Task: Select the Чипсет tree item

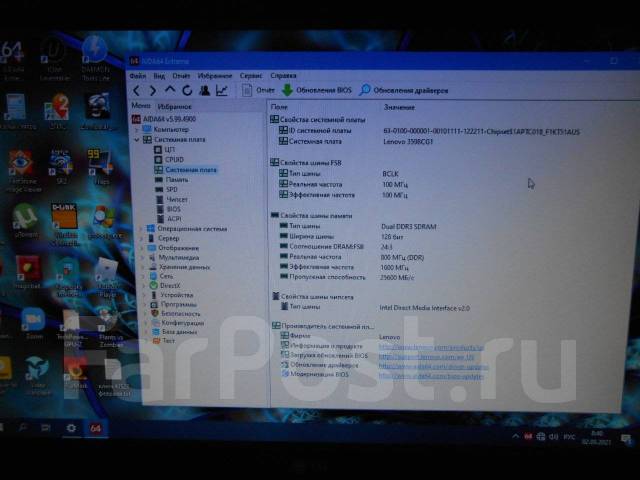Action: coord(172,200)
